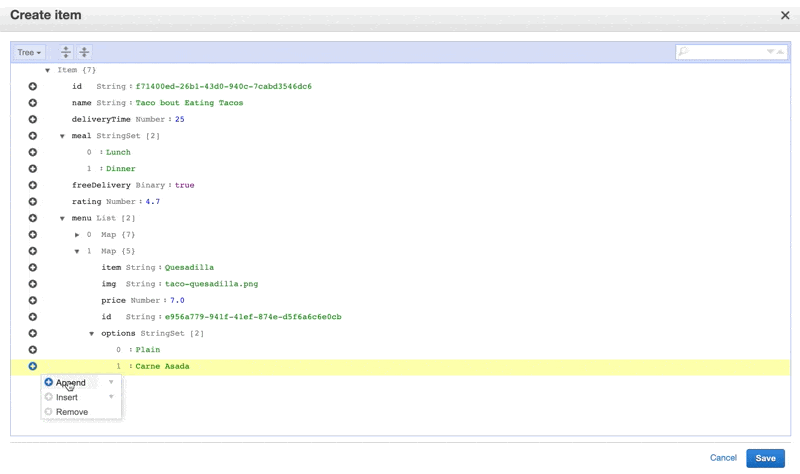The height and width of the screenshot is (474, 800).
Task: Select the nested id value e956a779
Action: tap(253, 317)
